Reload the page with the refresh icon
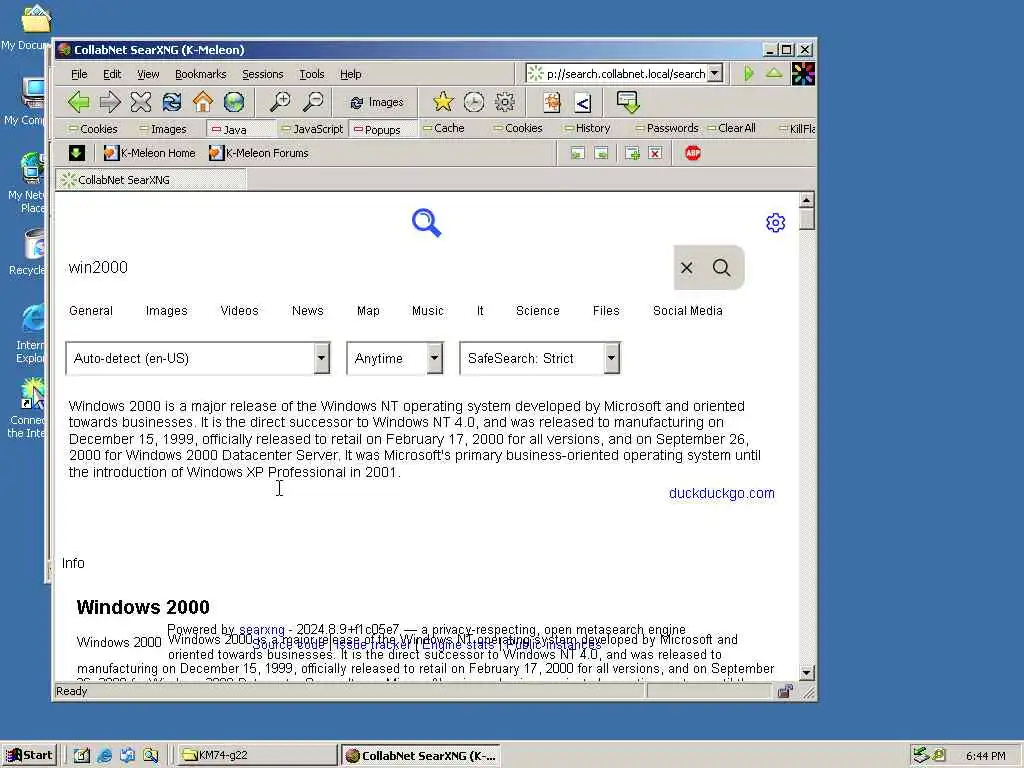This screenshot has width=1024, height=768. 172,102
